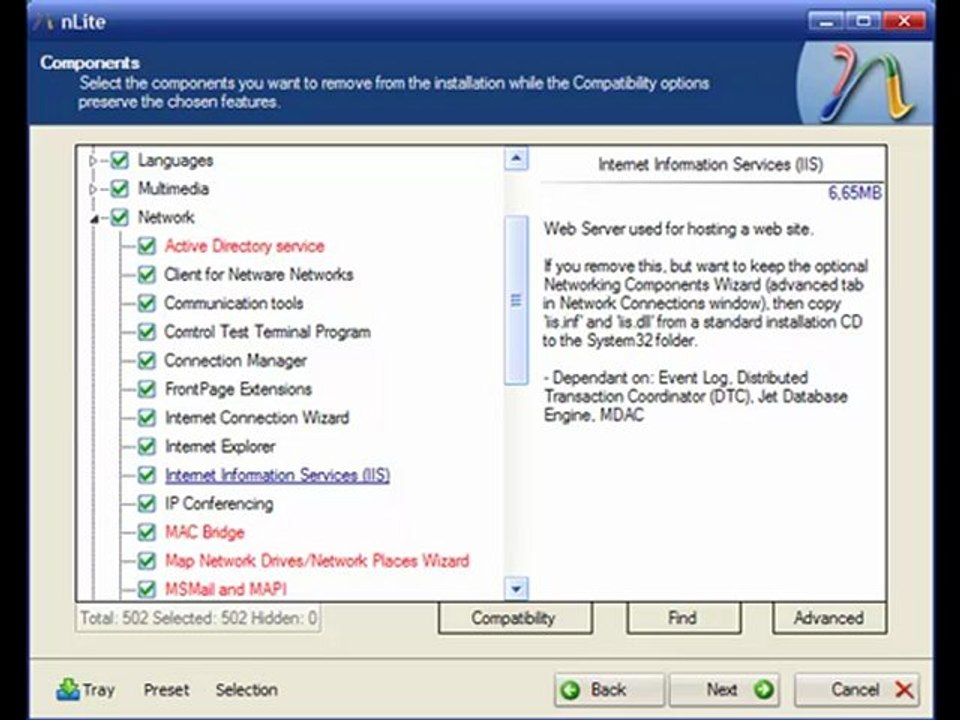Toggle the Connection Manager checkbox

(x=146, y=361)
